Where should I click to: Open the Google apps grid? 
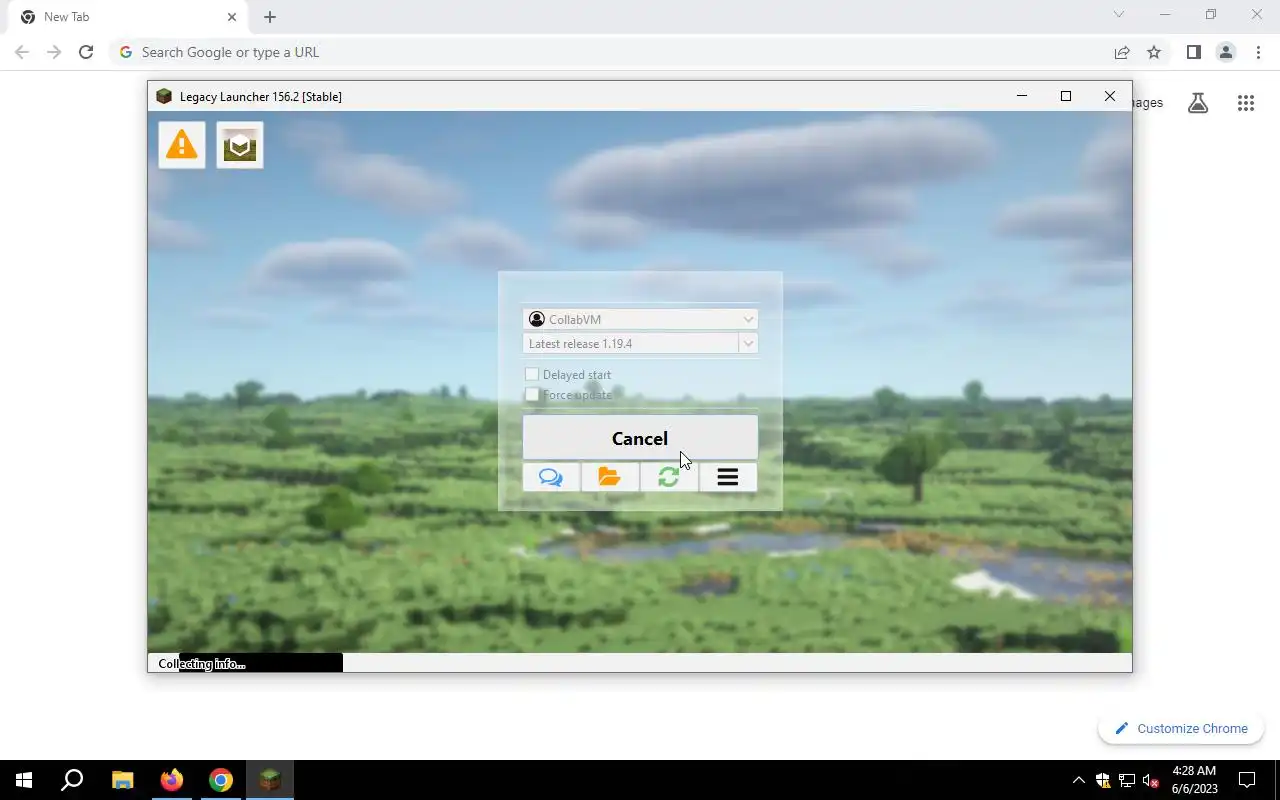point(1246,103)
